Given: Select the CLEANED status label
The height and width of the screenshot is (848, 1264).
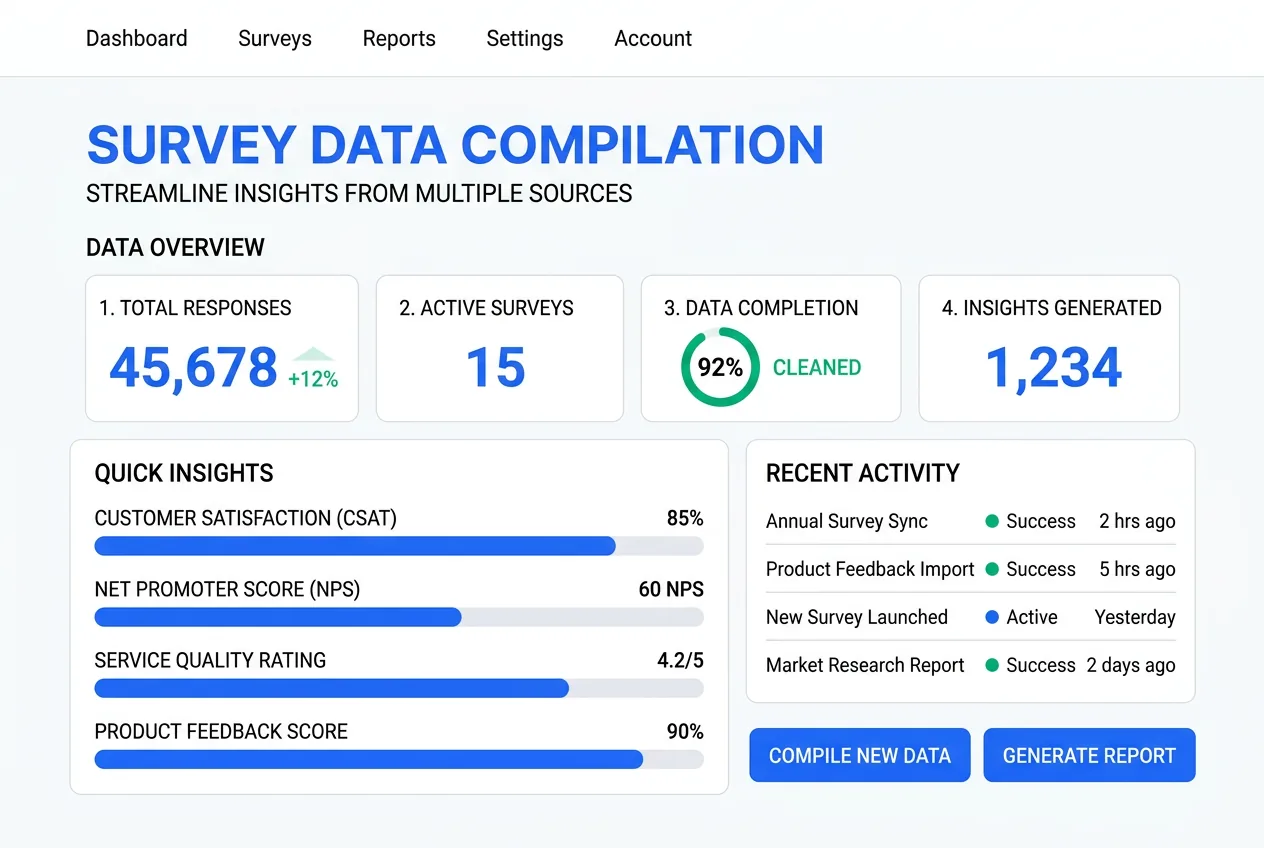Looking at the screenshot, I should [x=817, y=367].
